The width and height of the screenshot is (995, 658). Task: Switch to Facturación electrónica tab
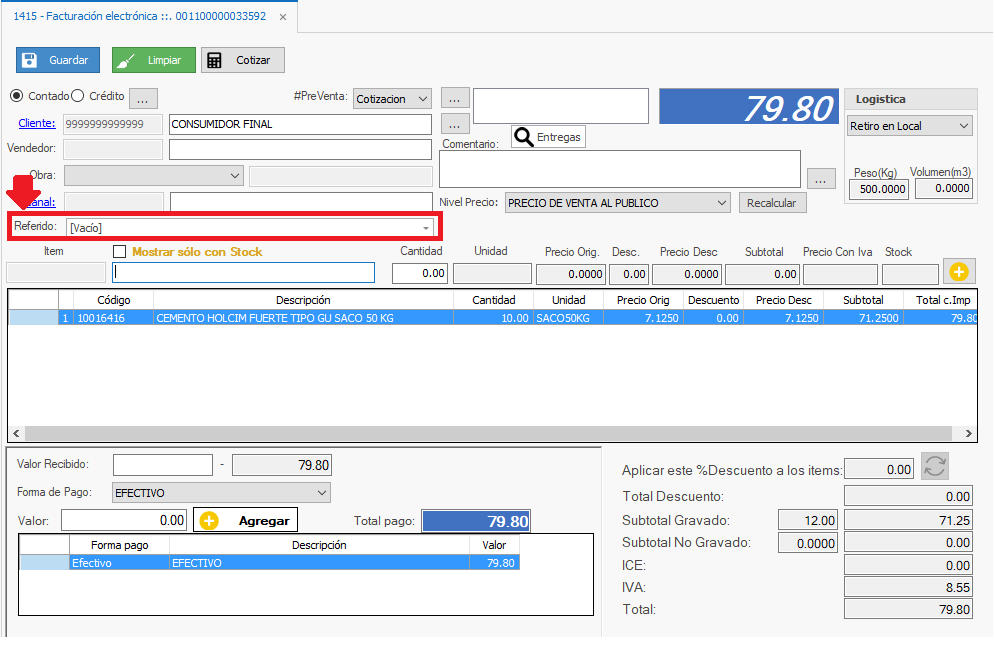point(140,17)
